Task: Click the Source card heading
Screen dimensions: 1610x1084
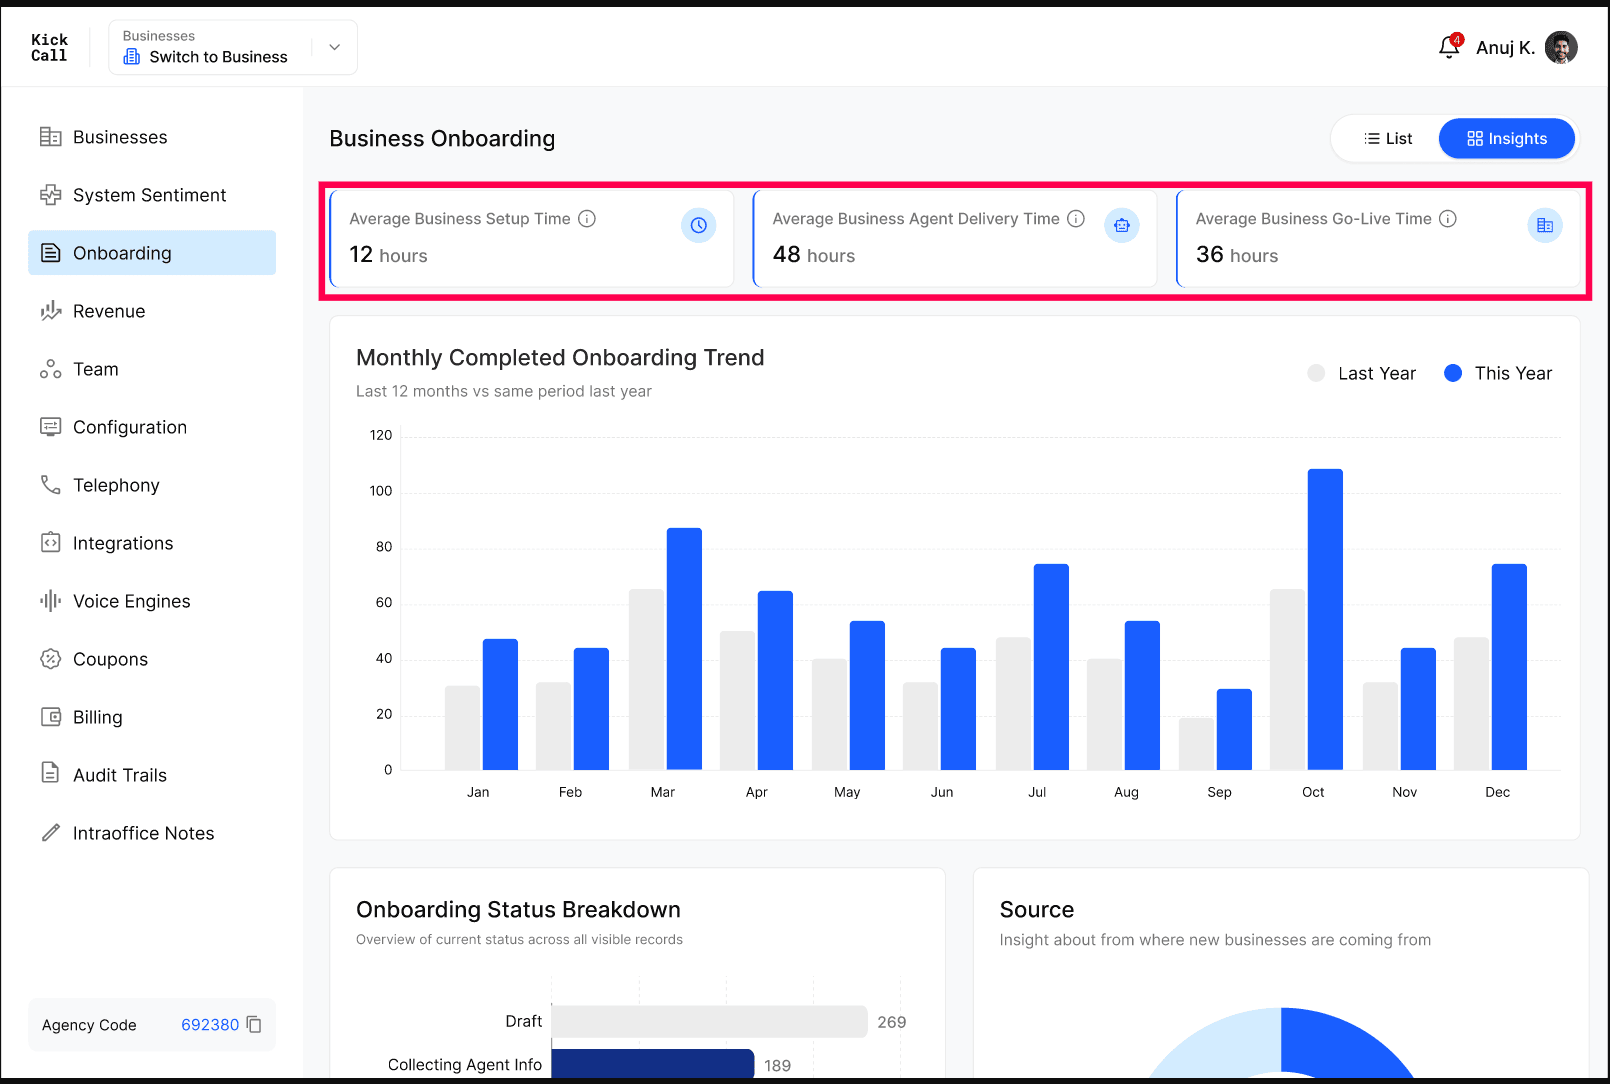Action: coord(1037,910)
